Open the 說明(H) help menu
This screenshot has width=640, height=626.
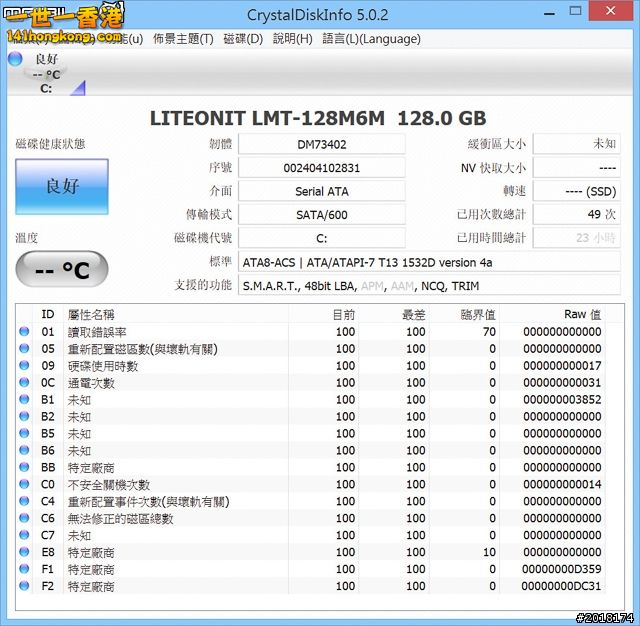pos(293,39)
